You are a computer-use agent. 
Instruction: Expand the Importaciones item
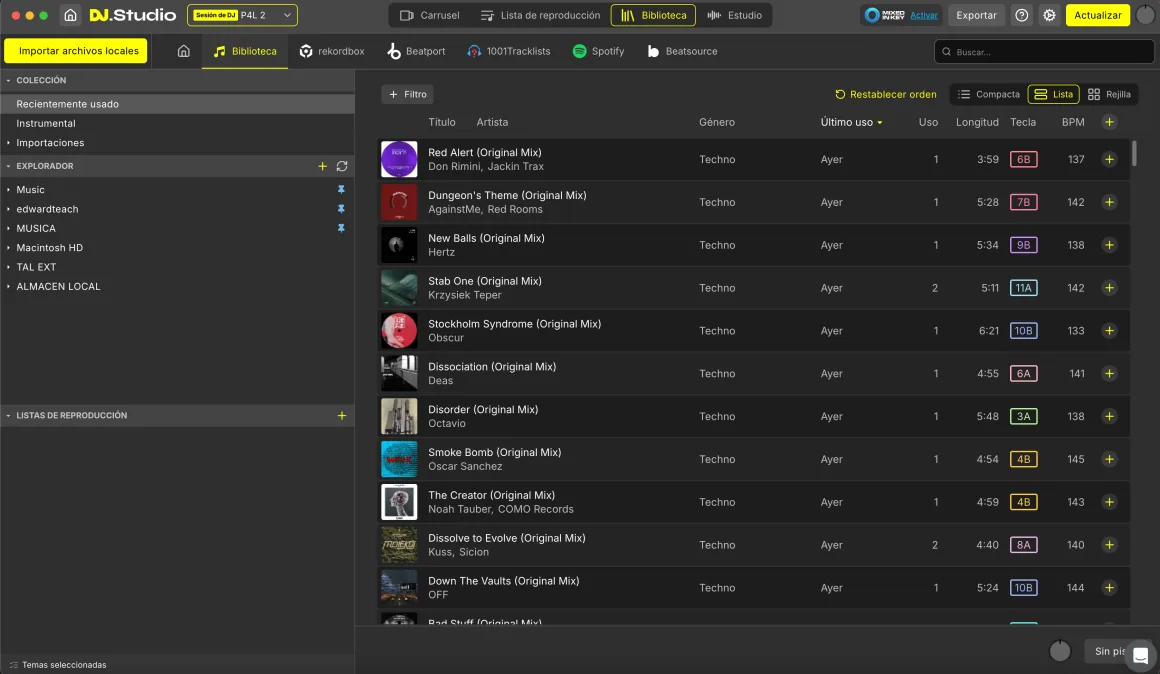(x=8, y=143)
